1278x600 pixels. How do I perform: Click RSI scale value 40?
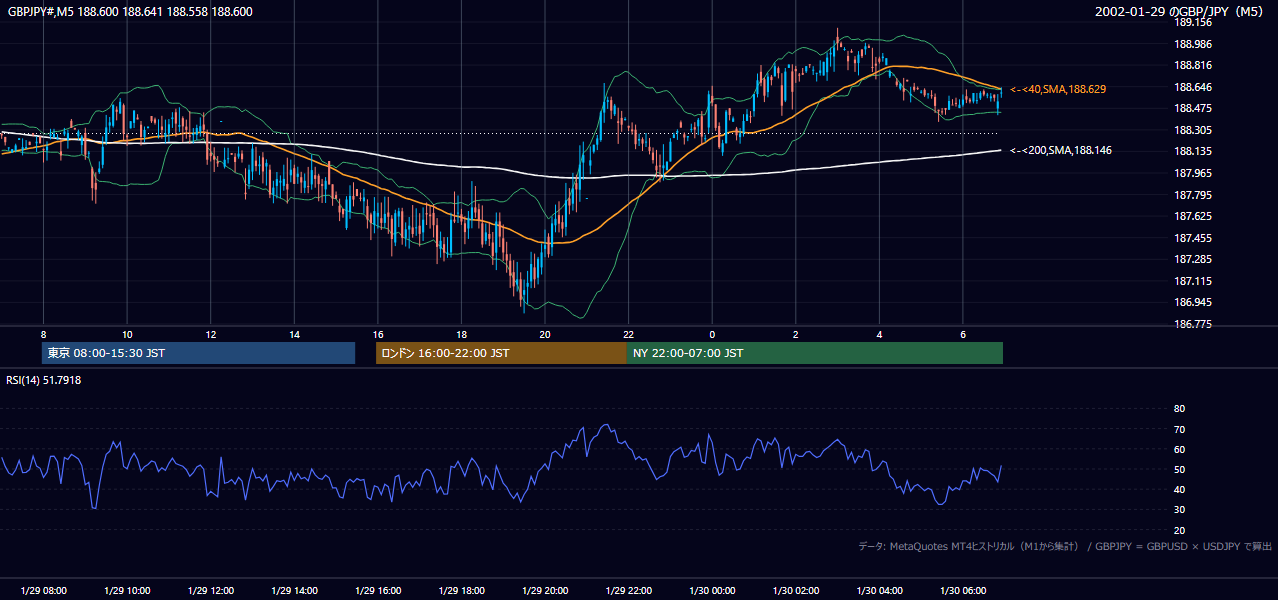1179,489
